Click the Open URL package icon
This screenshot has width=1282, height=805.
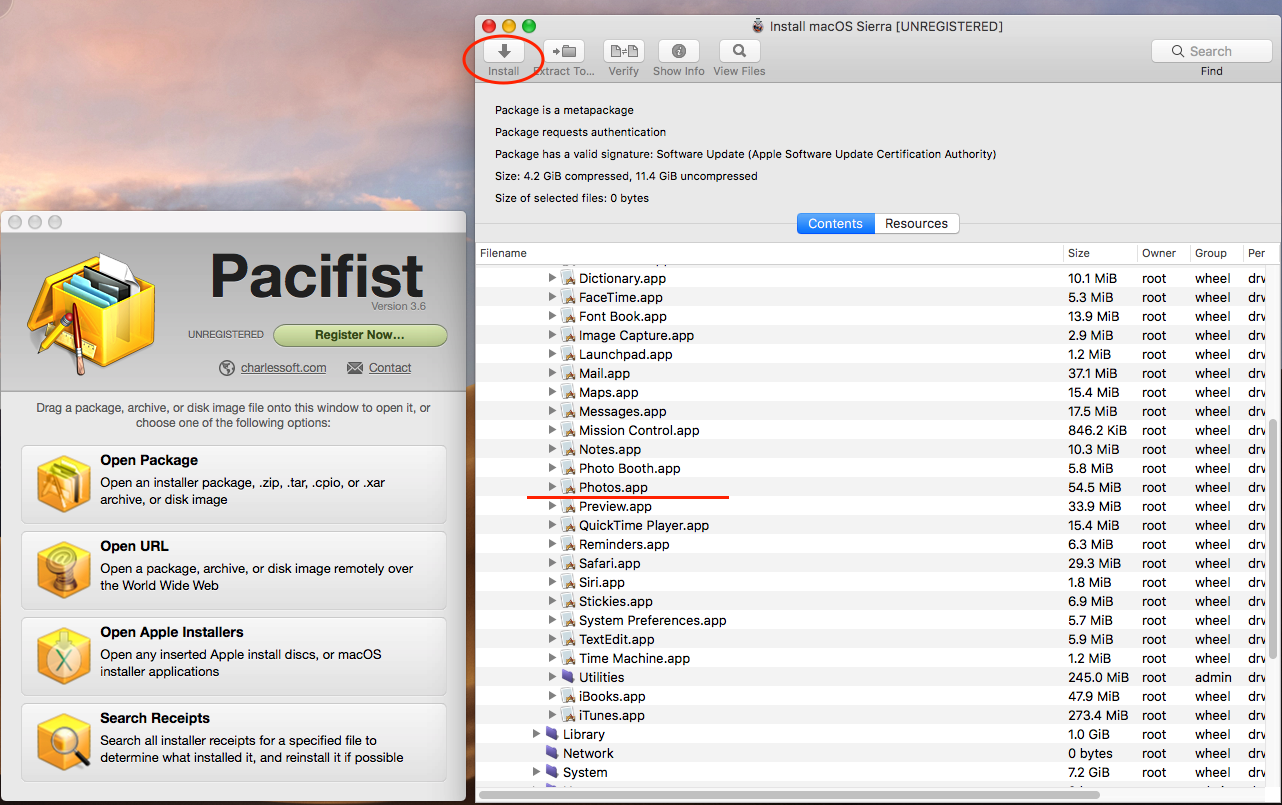coord(64,570)
